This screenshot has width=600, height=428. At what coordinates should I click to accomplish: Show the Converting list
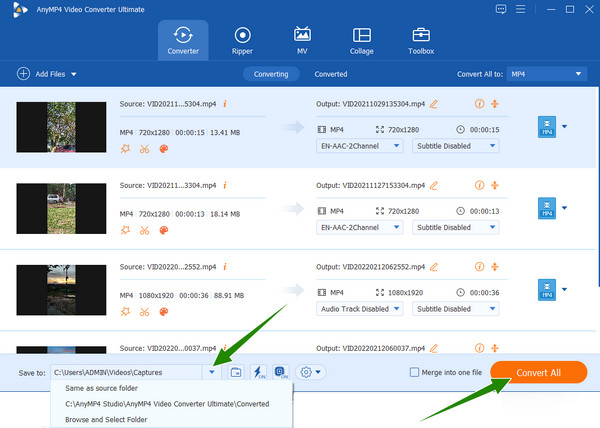click(271, 74)
